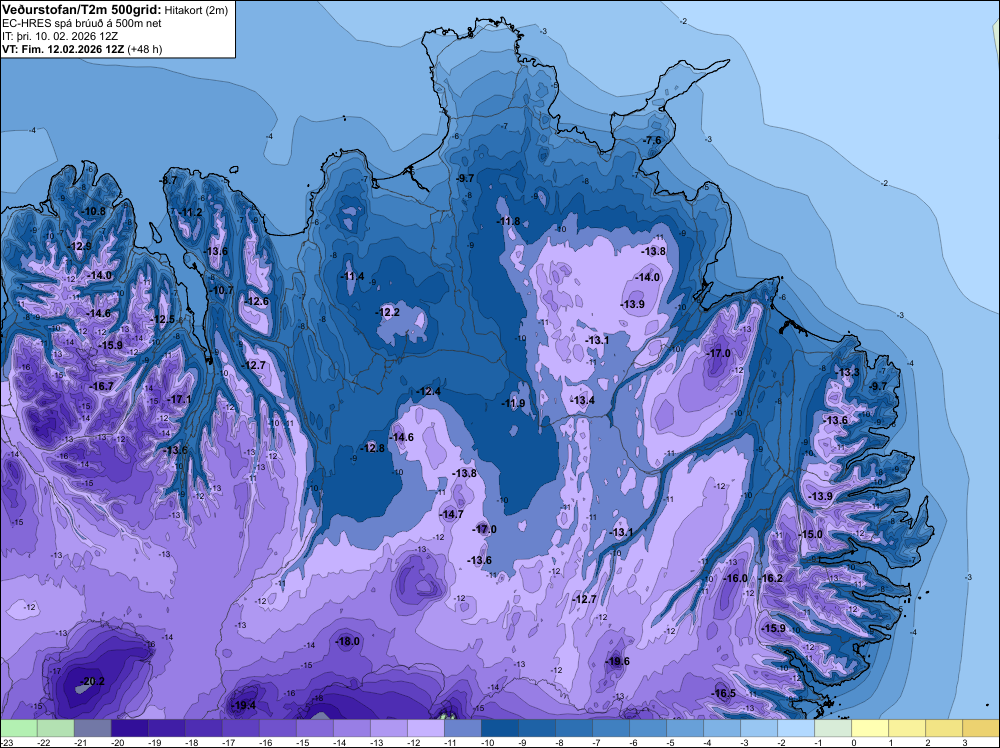Click the -12.2 temperature label
Screen dimensions: 1000x748
point(388,312)
